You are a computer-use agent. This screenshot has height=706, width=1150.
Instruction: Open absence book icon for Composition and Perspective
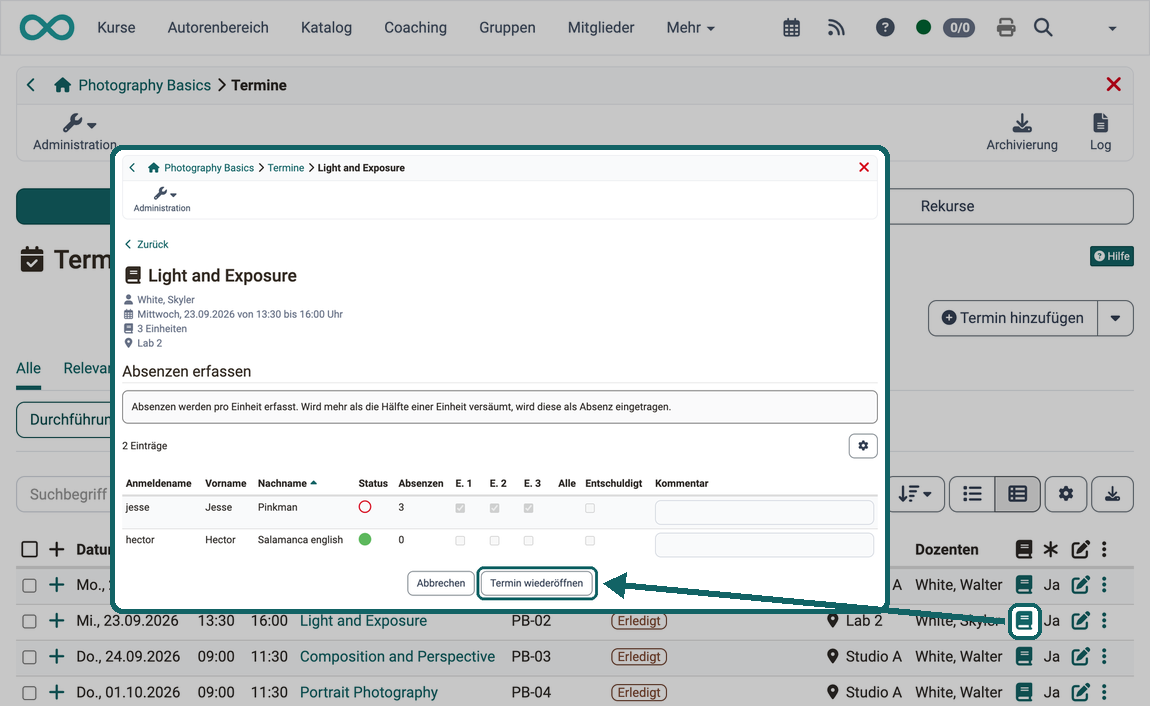click(1024, 656)
